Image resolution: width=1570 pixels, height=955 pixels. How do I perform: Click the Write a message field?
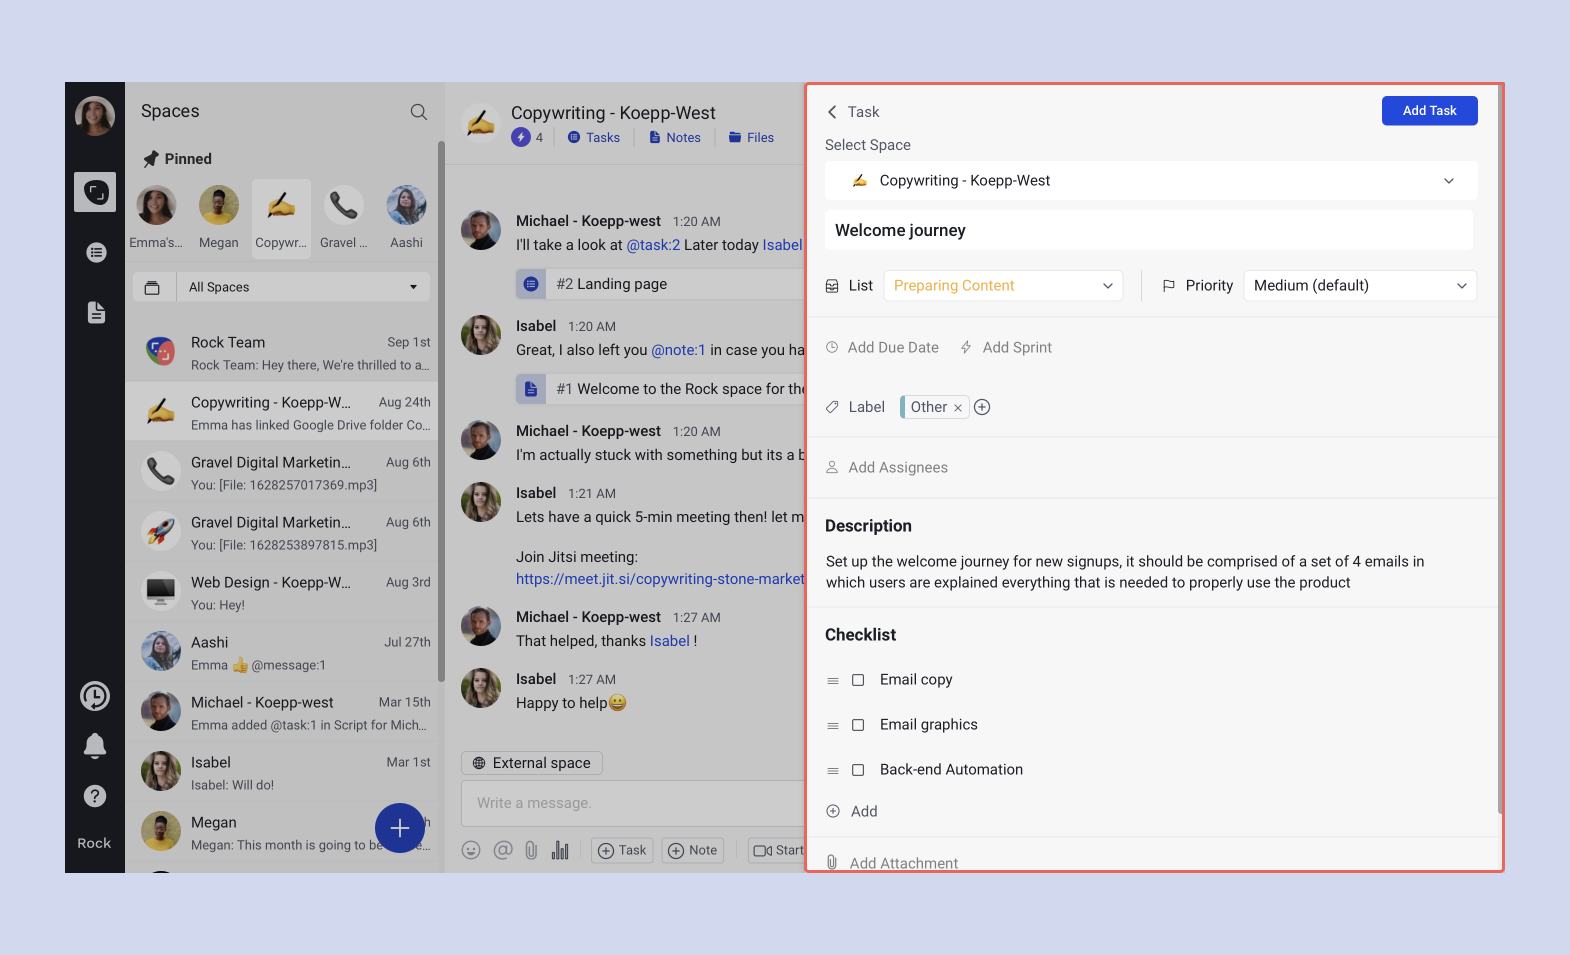click(x=632, y=803)
